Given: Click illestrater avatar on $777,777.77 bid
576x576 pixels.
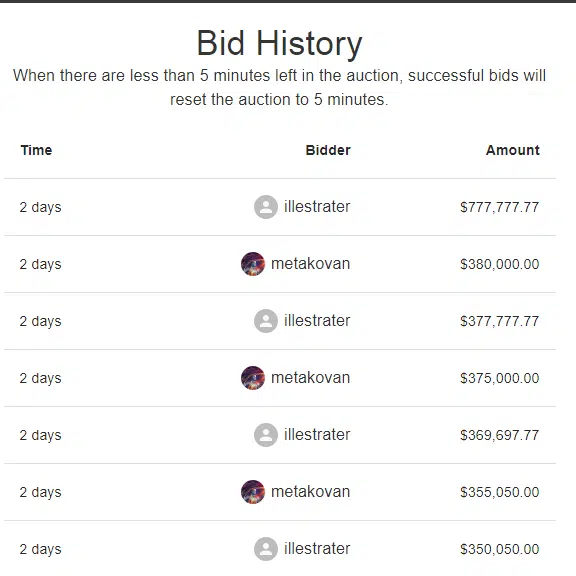Looking at the screenshot, I should pos(266,207).
